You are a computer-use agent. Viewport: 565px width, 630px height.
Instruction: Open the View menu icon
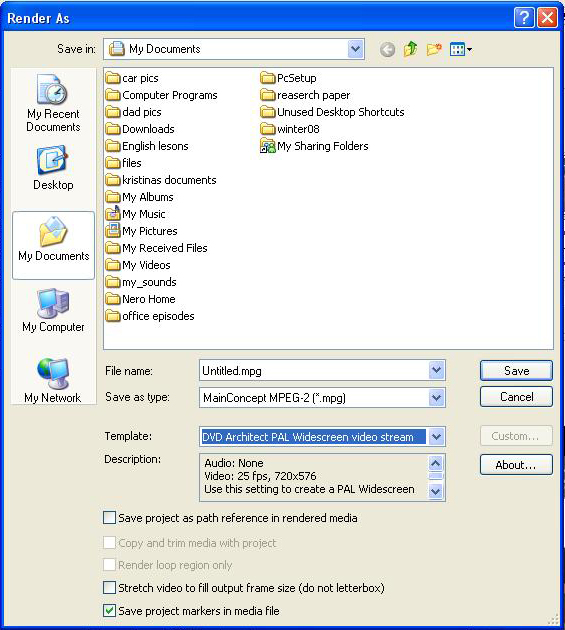point(461,49)
